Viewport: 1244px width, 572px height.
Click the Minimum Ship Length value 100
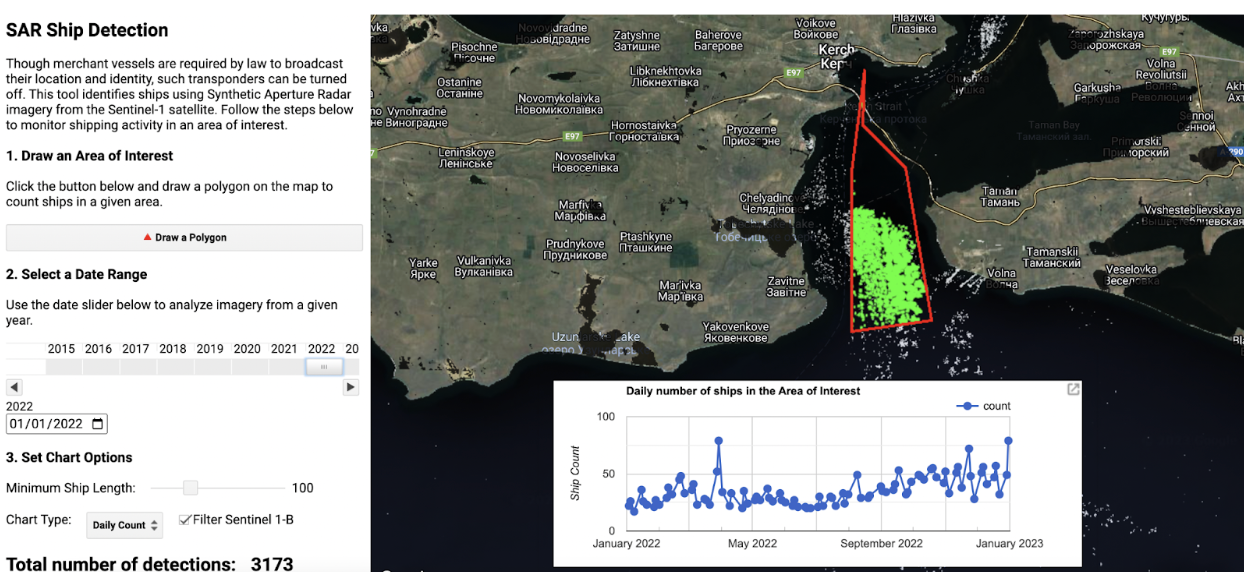click(303, 488)
